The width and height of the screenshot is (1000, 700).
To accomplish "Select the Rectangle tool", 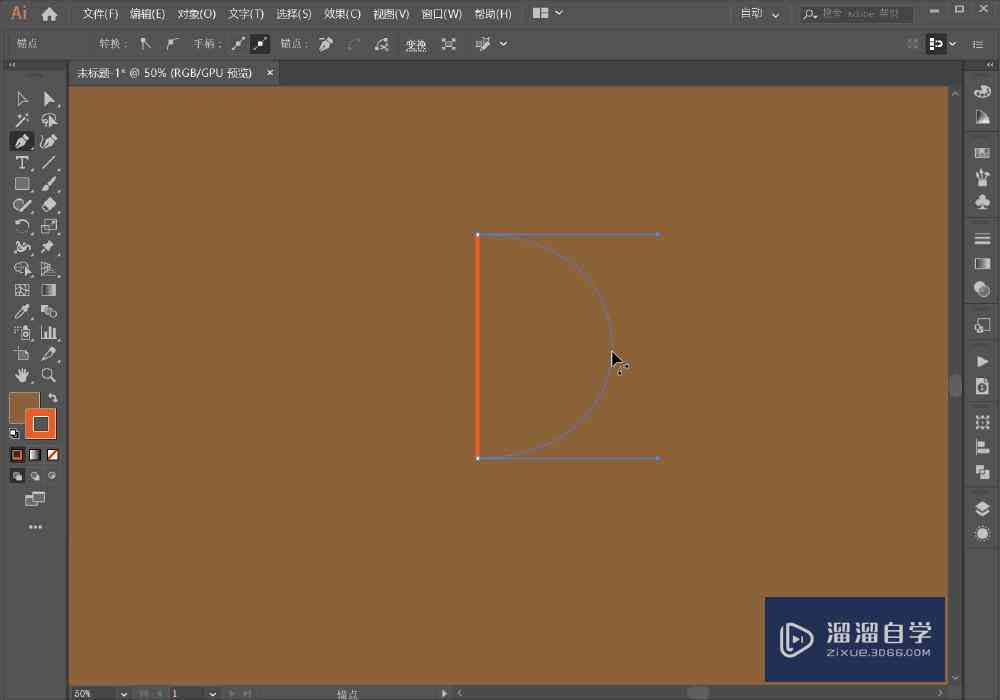I will pyautogui.click(x=22, y=184).
